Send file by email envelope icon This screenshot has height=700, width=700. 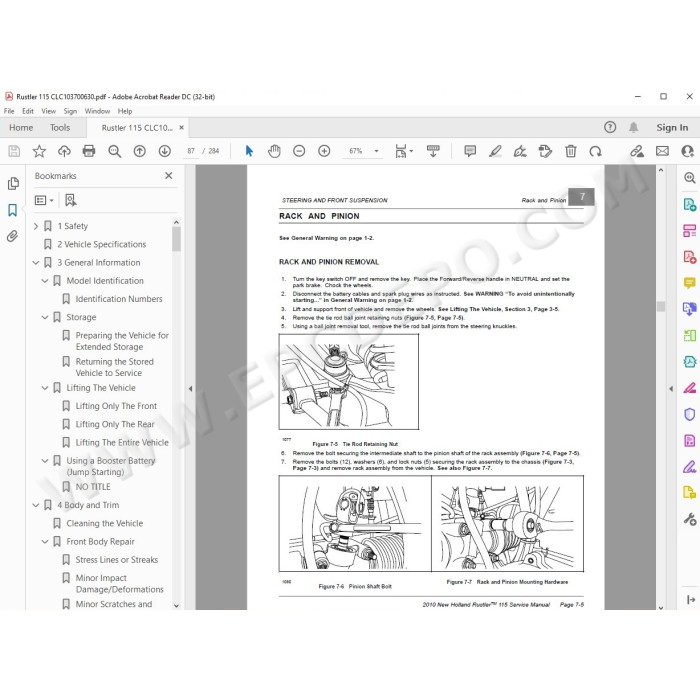tap(662, 151)
